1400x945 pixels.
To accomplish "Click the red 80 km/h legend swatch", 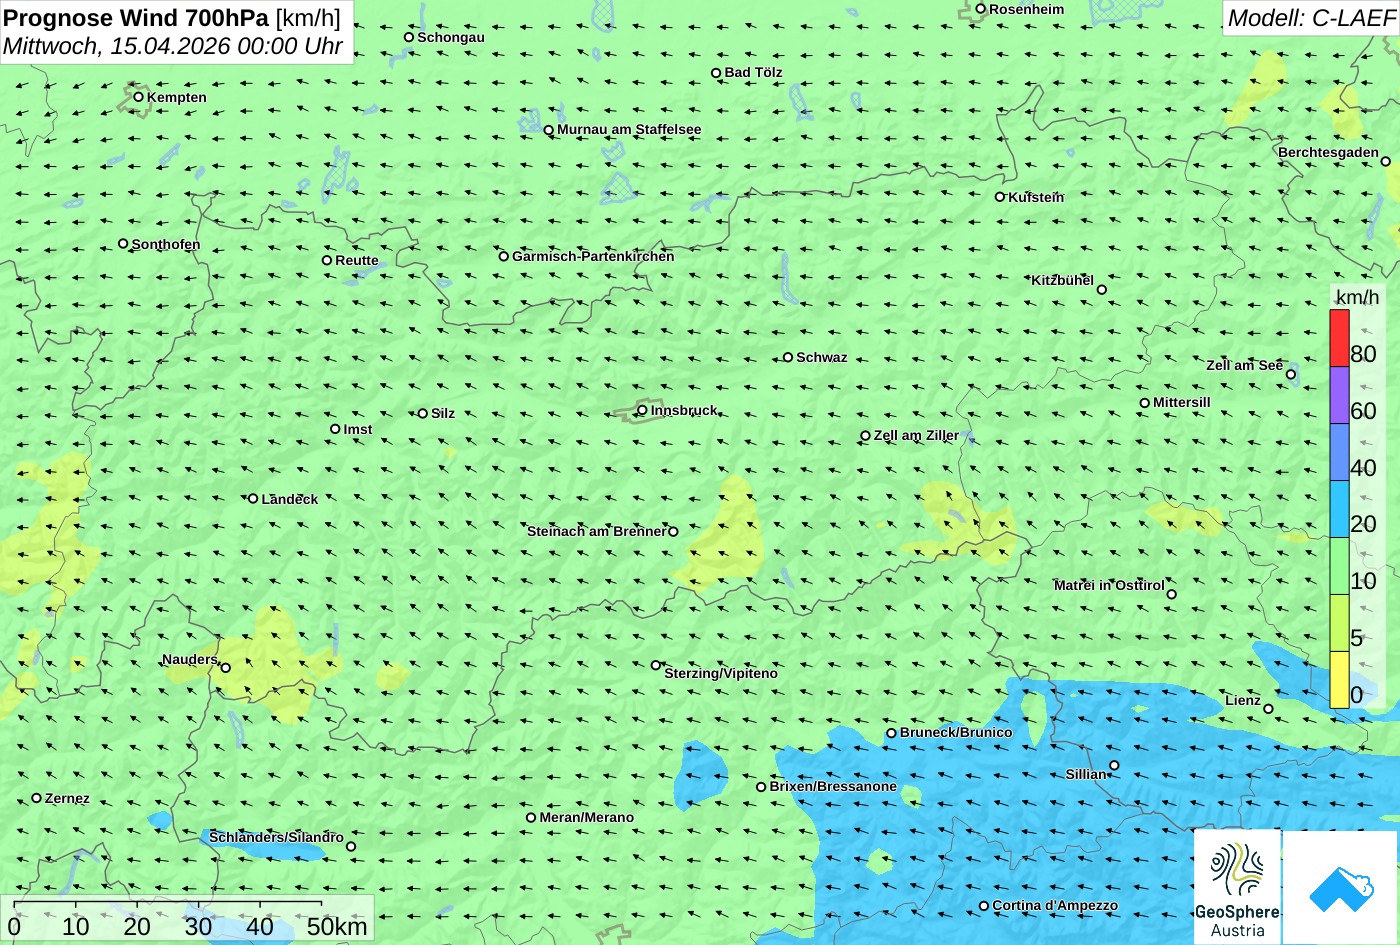I will click(1339, 338).
